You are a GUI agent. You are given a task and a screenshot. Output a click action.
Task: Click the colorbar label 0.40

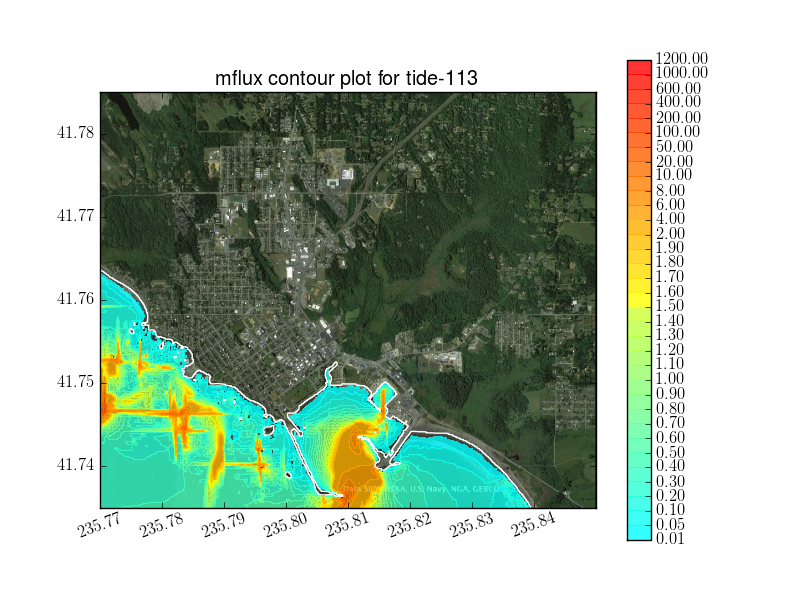[x=670, y=466]
